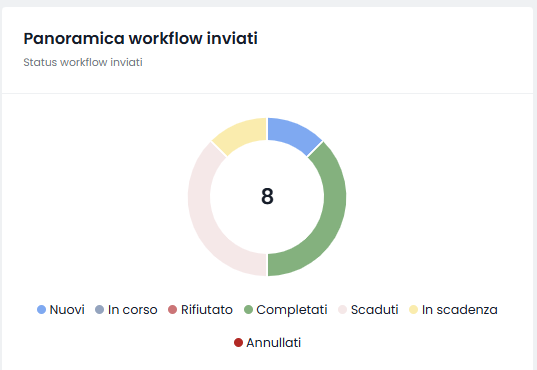Screen dimensions: 537x370
Task: Click the Status workflow inviati subtitle
Action: (83, 62)
